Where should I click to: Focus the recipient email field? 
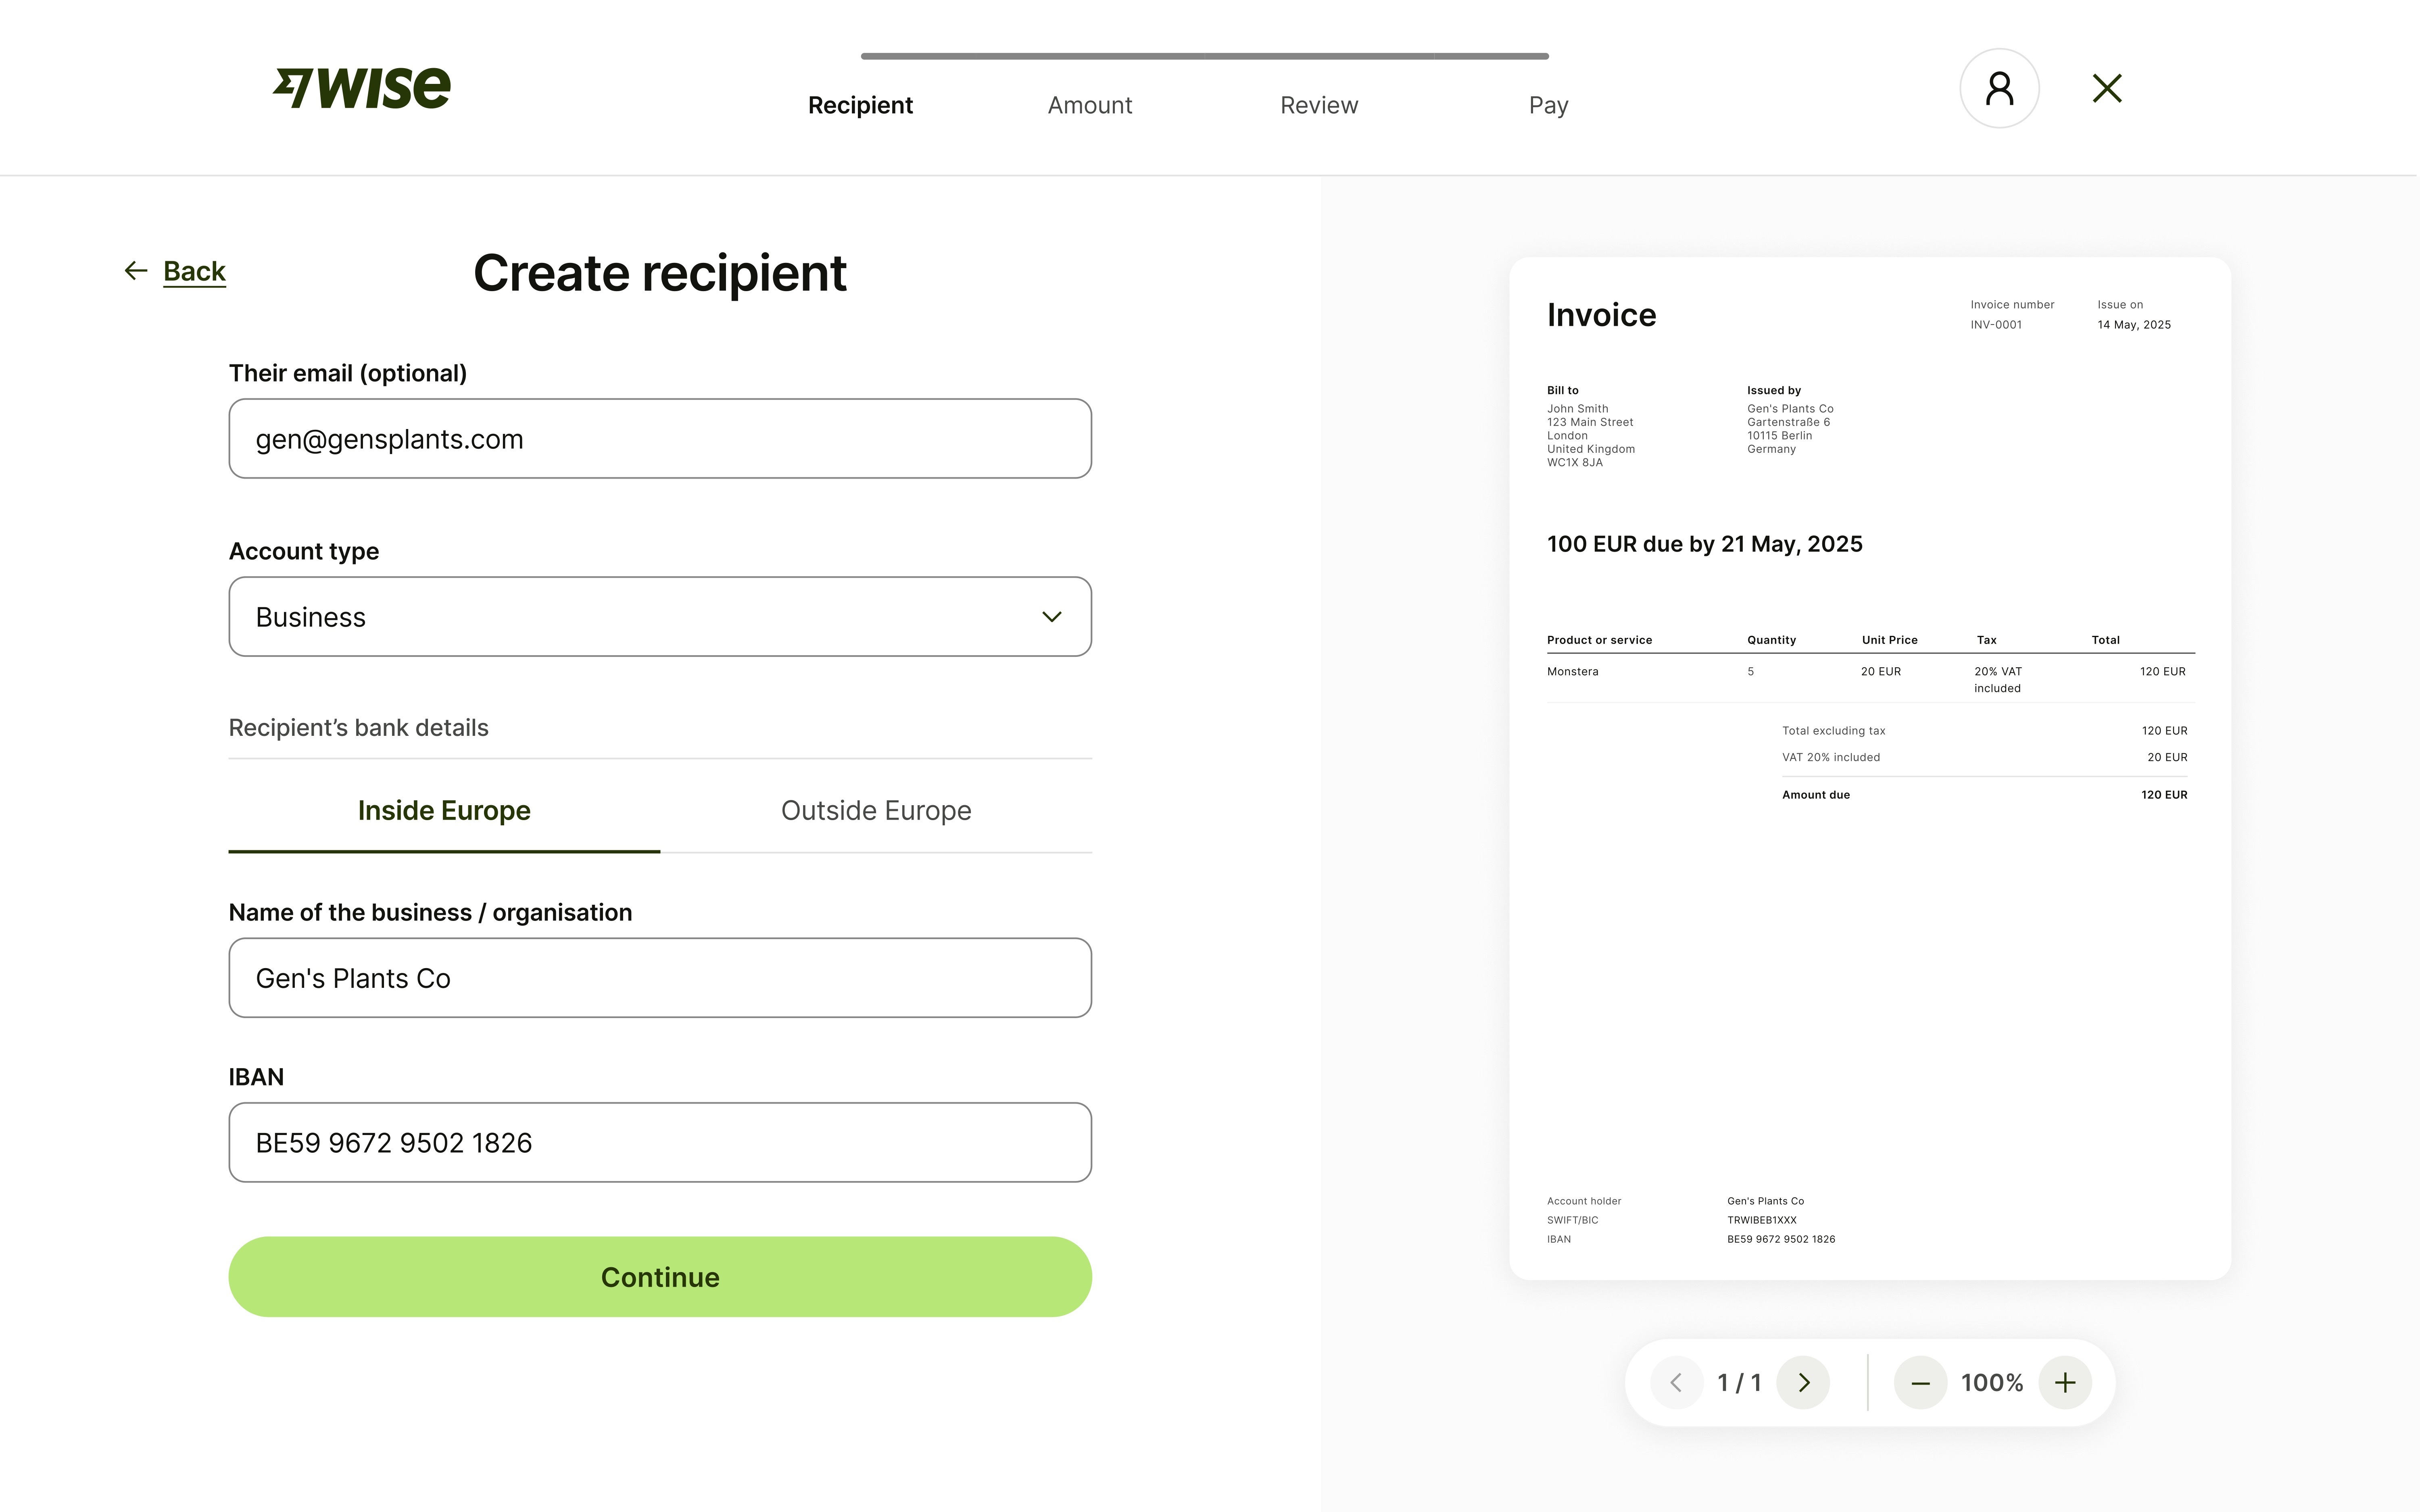[660, 439]
